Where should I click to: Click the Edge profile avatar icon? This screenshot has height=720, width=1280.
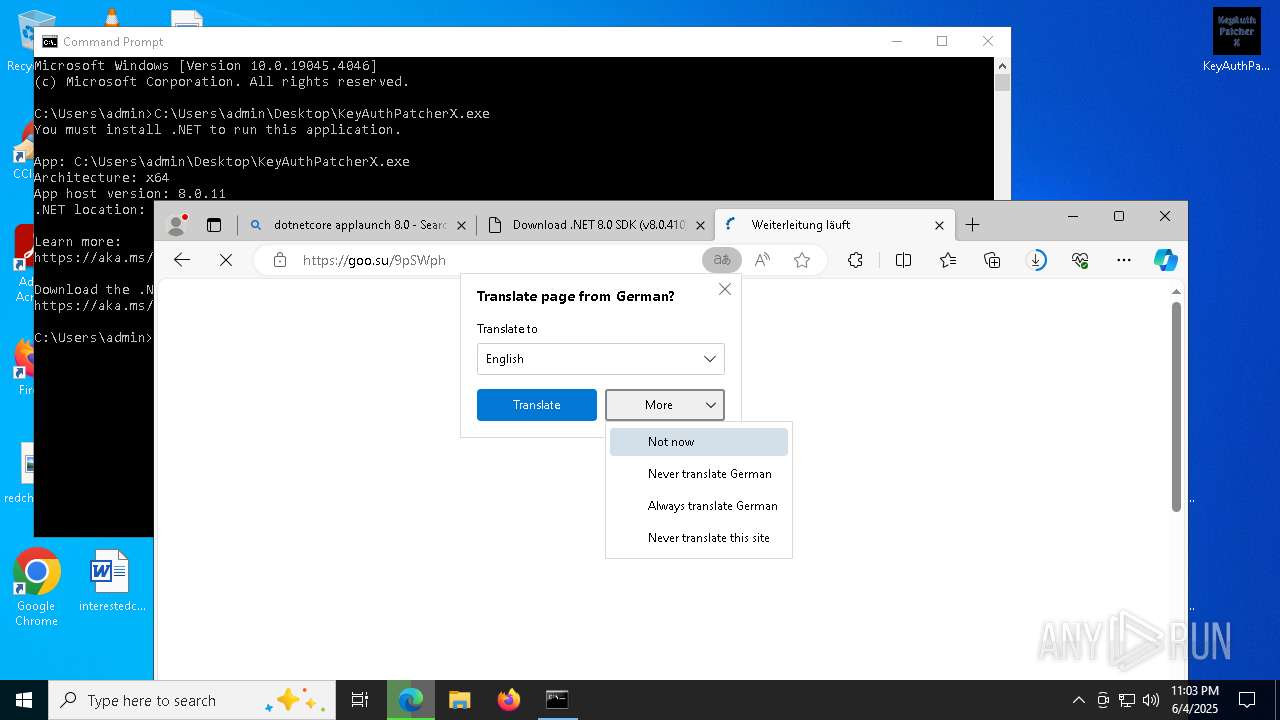click(177, 225)
